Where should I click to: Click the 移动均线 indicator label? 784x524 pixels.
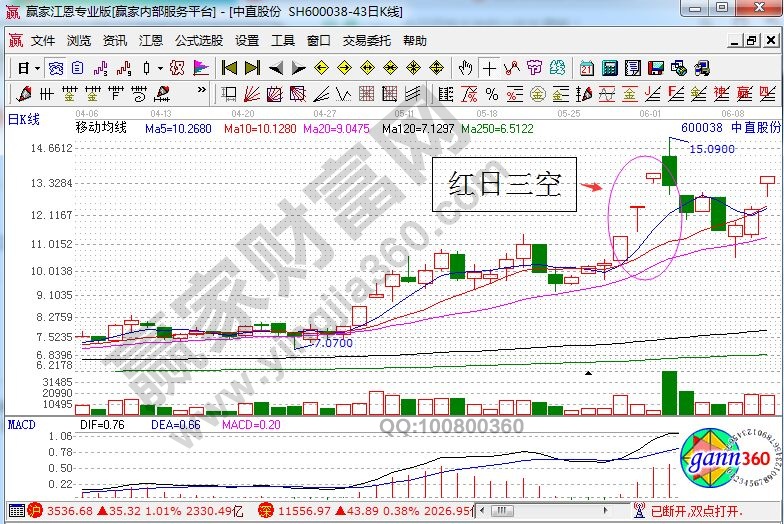[102, 128]
